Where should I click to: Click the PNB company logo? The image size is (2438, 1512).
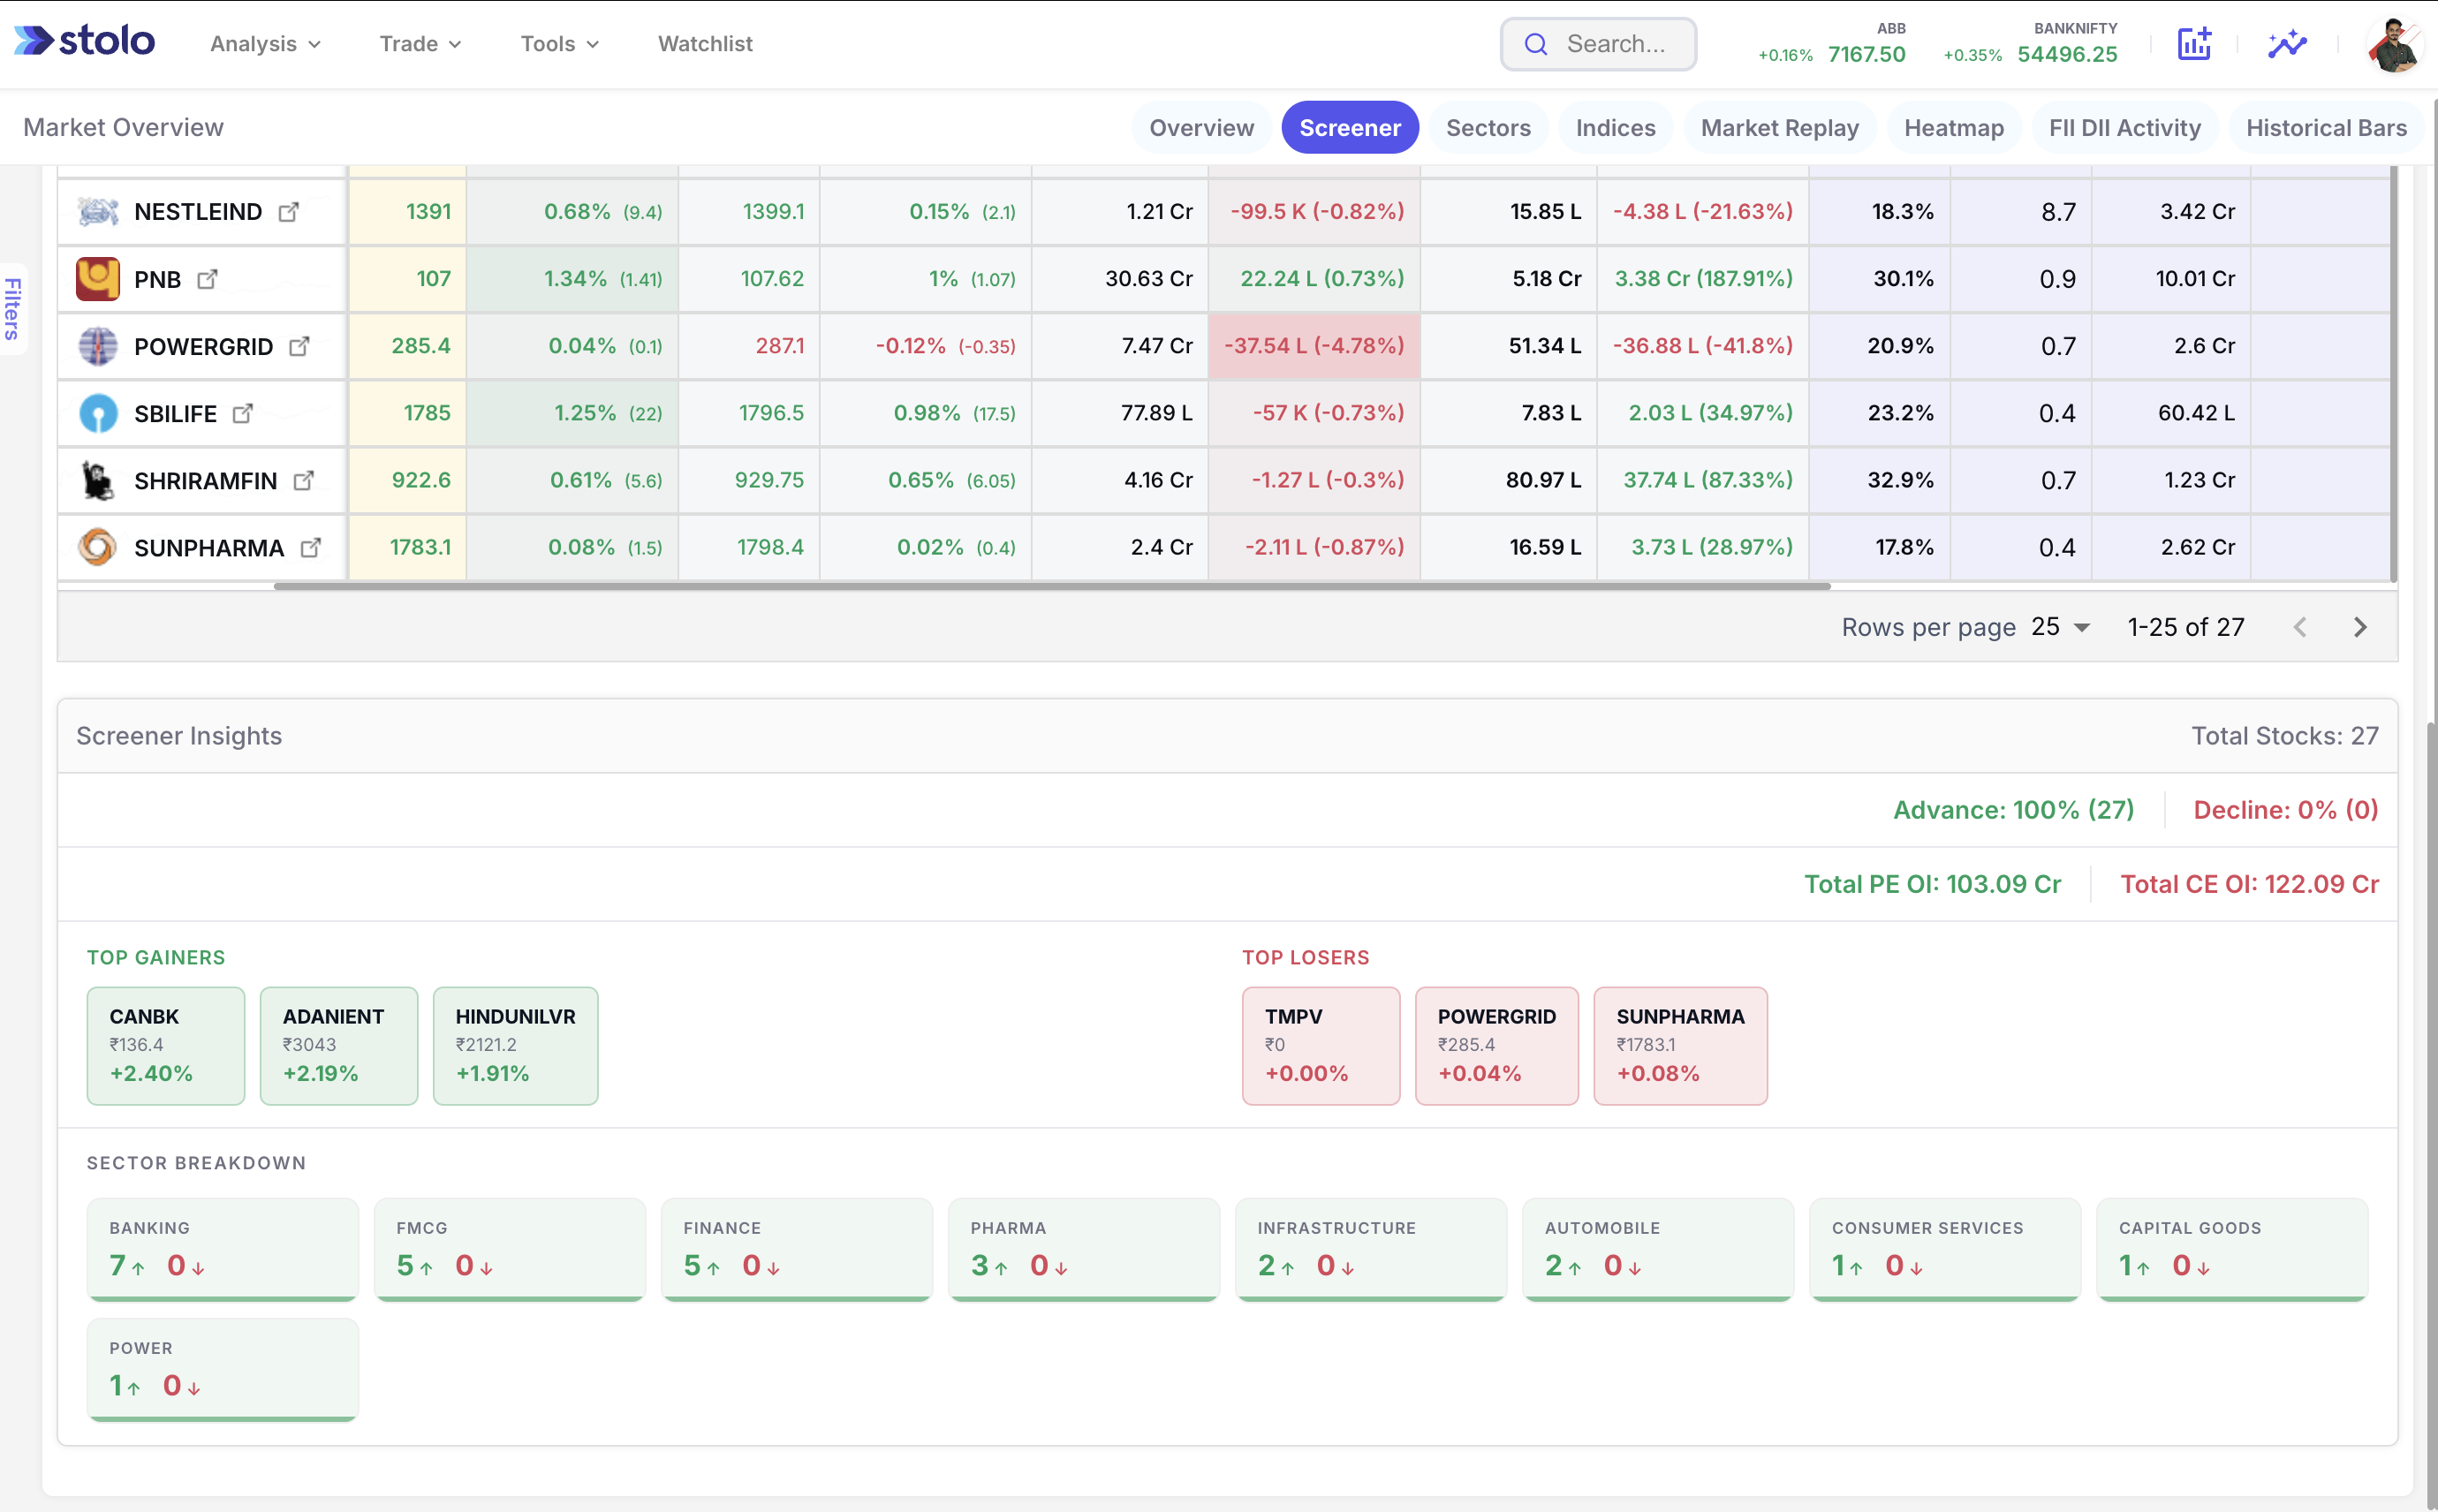(98, 279)
